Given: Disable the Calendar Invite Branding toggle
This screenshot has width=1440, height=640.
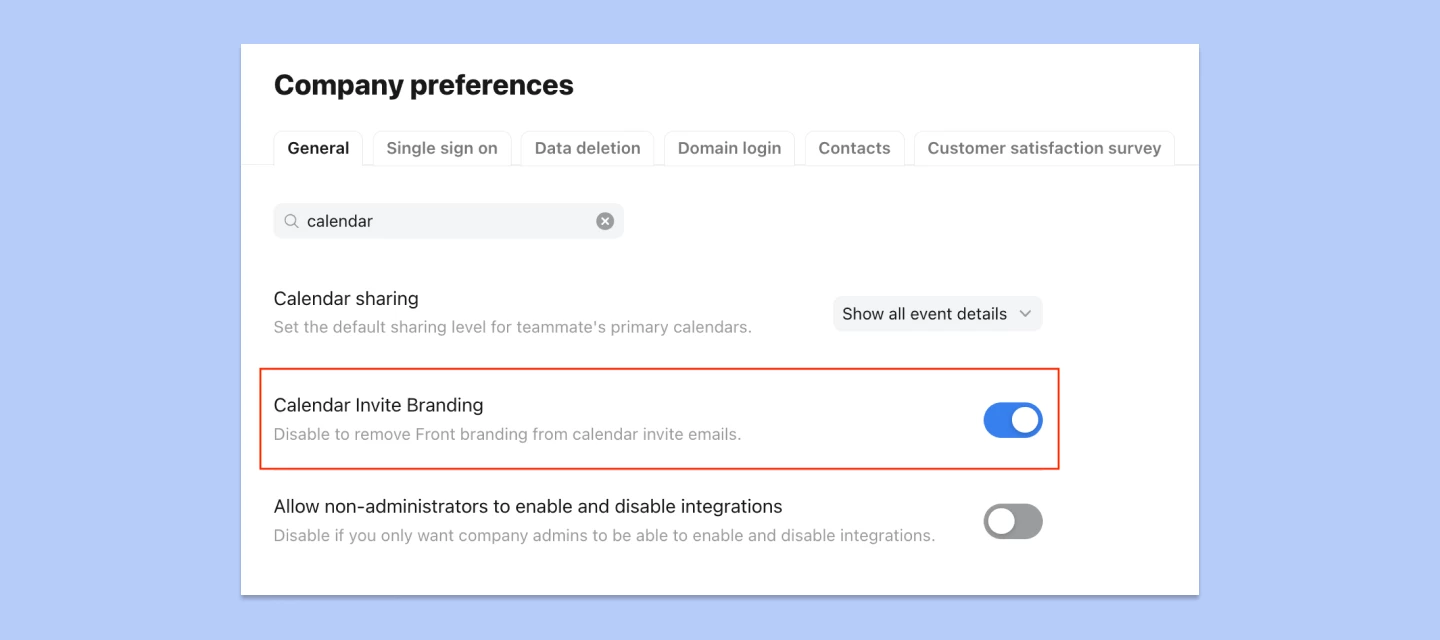Looking at the screenshot, I should point(1013,420).
